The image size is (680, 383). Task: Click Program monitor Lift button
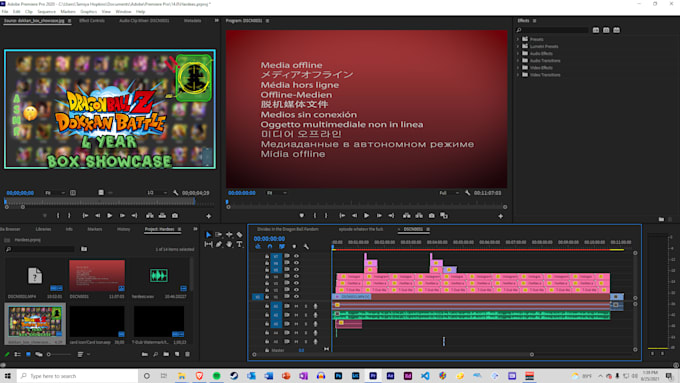coord(406,216)
